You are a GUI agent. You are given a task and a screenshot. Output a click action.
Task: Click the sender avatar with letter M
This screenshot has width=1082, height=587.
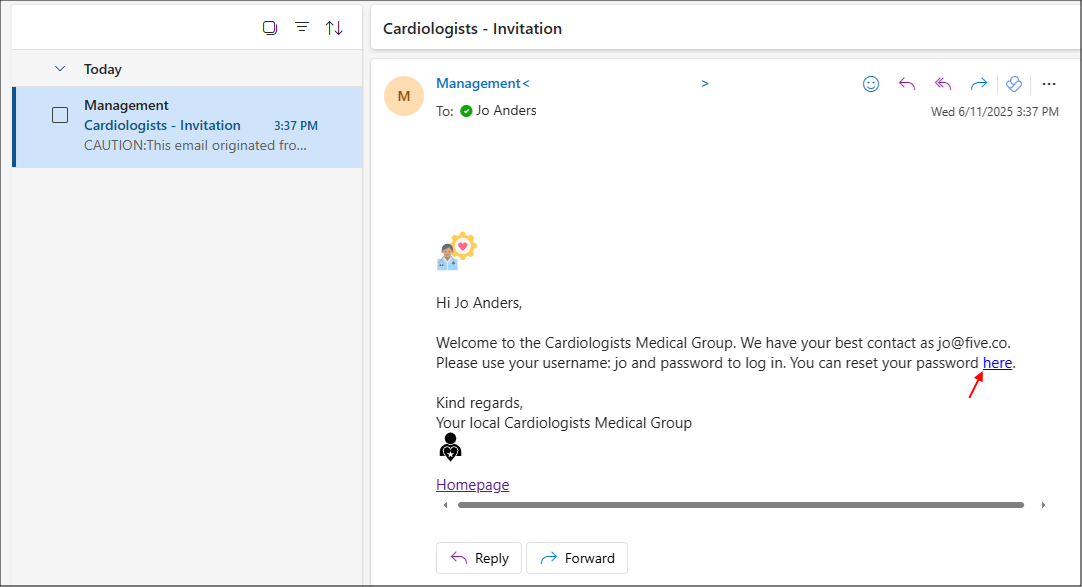pos(404,96)
